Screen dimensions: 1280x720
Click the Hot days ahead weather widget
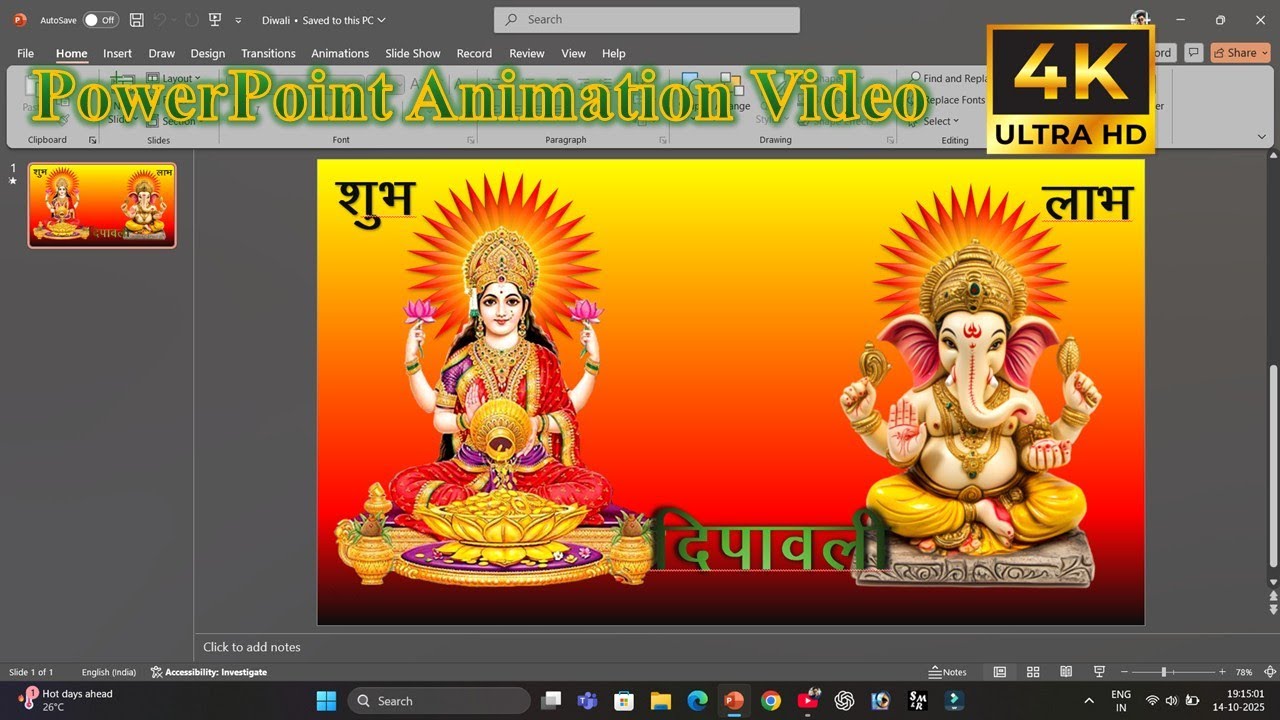coord(66,700)
